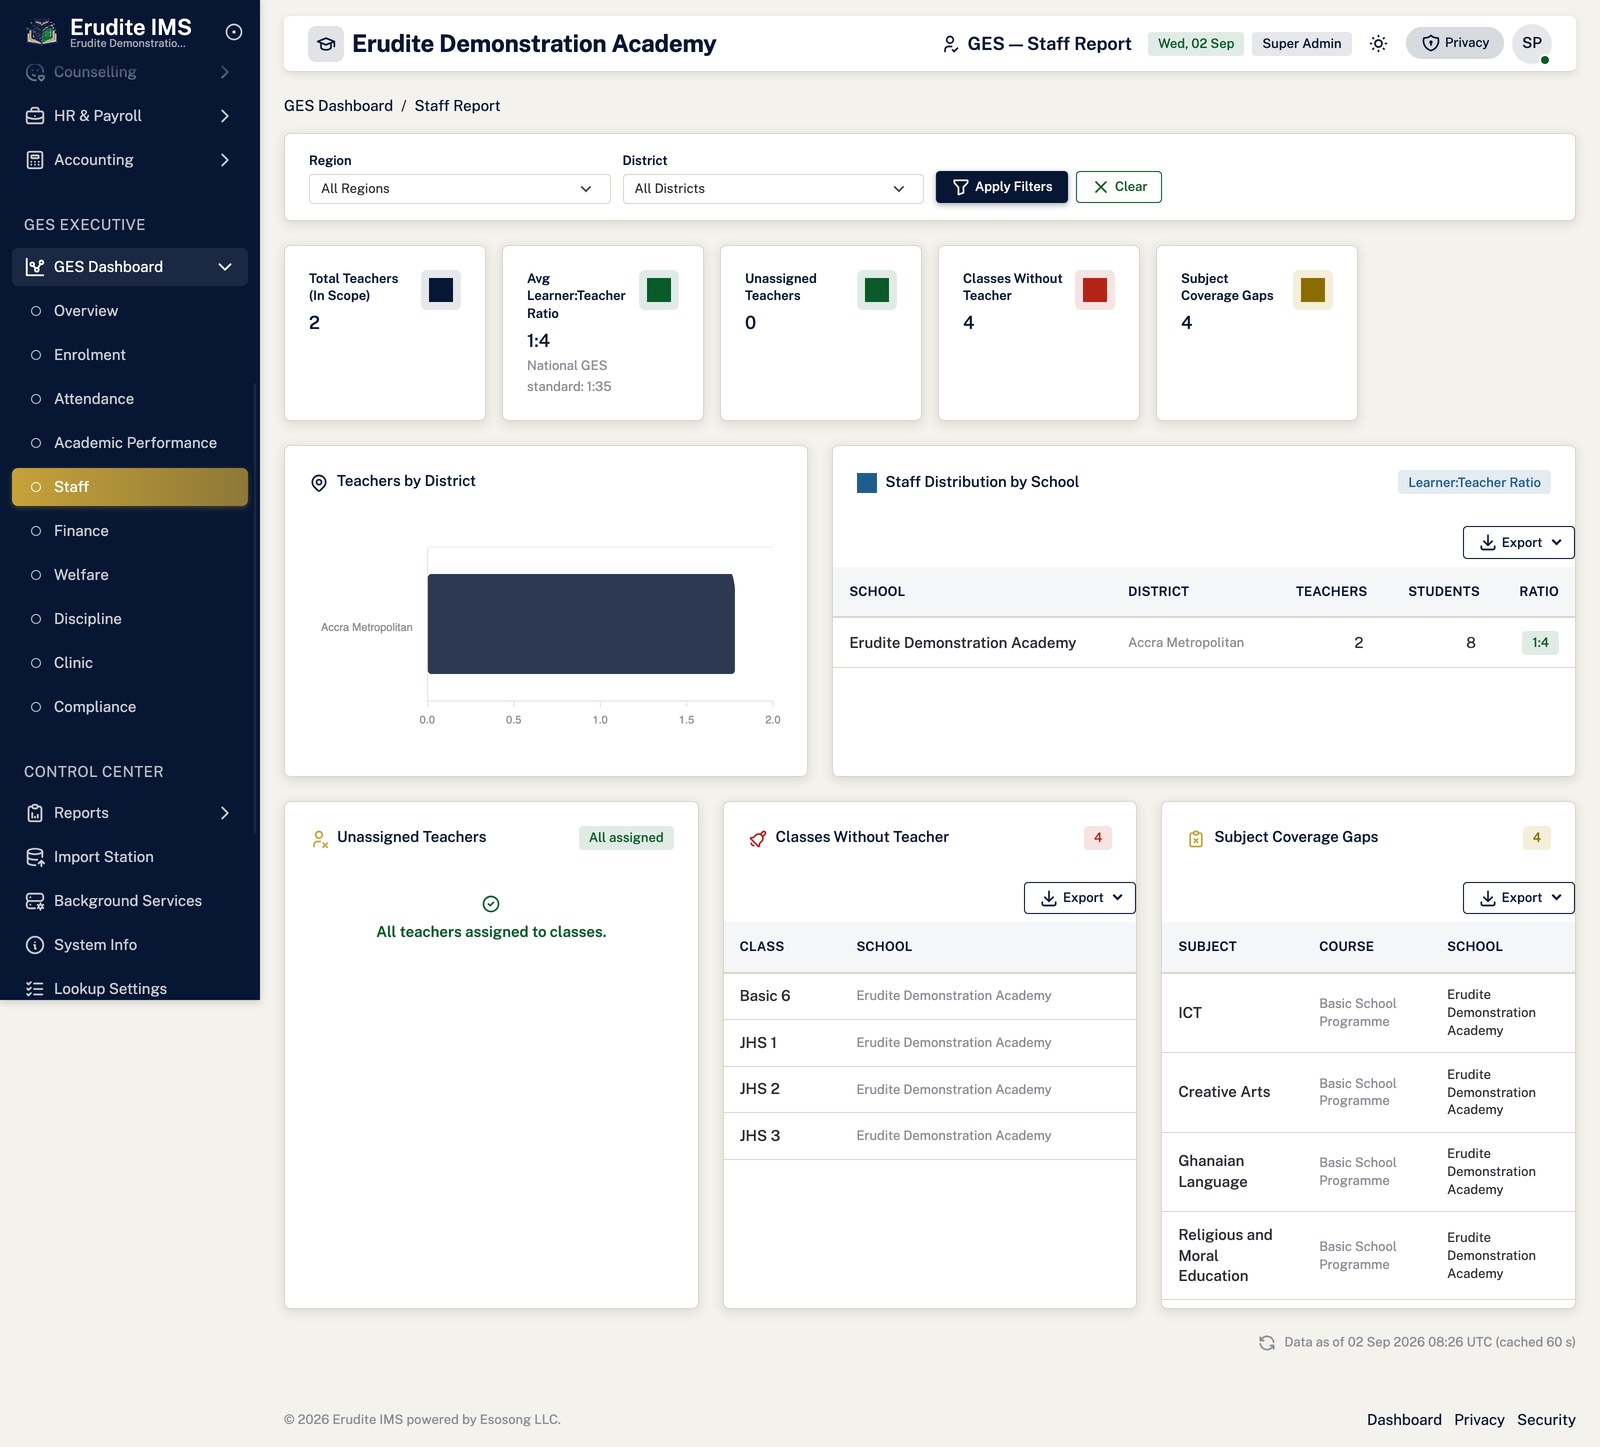Screen dimensions: 1600x1447
Task: Click Unassigned Teachers green card icon
Action: tap(877, 290)
